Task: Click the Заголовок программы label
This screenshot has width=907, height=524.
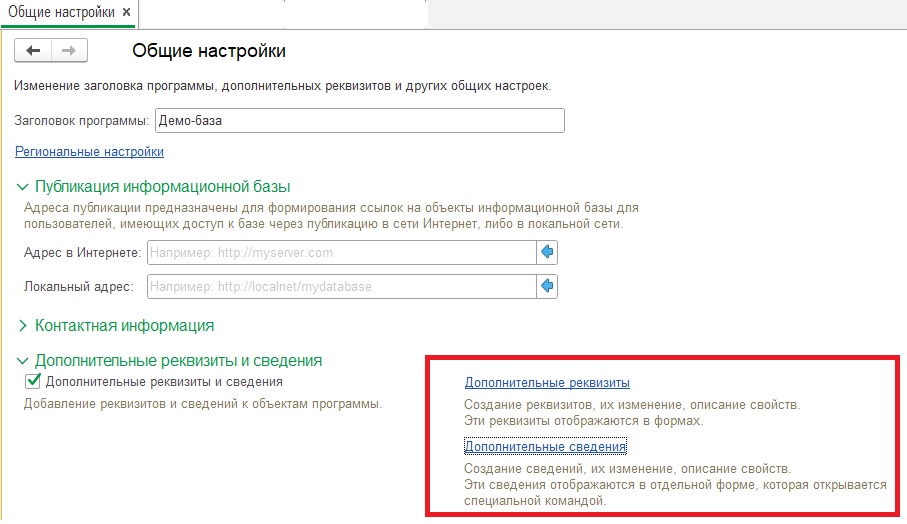Action: coord(82,120)
